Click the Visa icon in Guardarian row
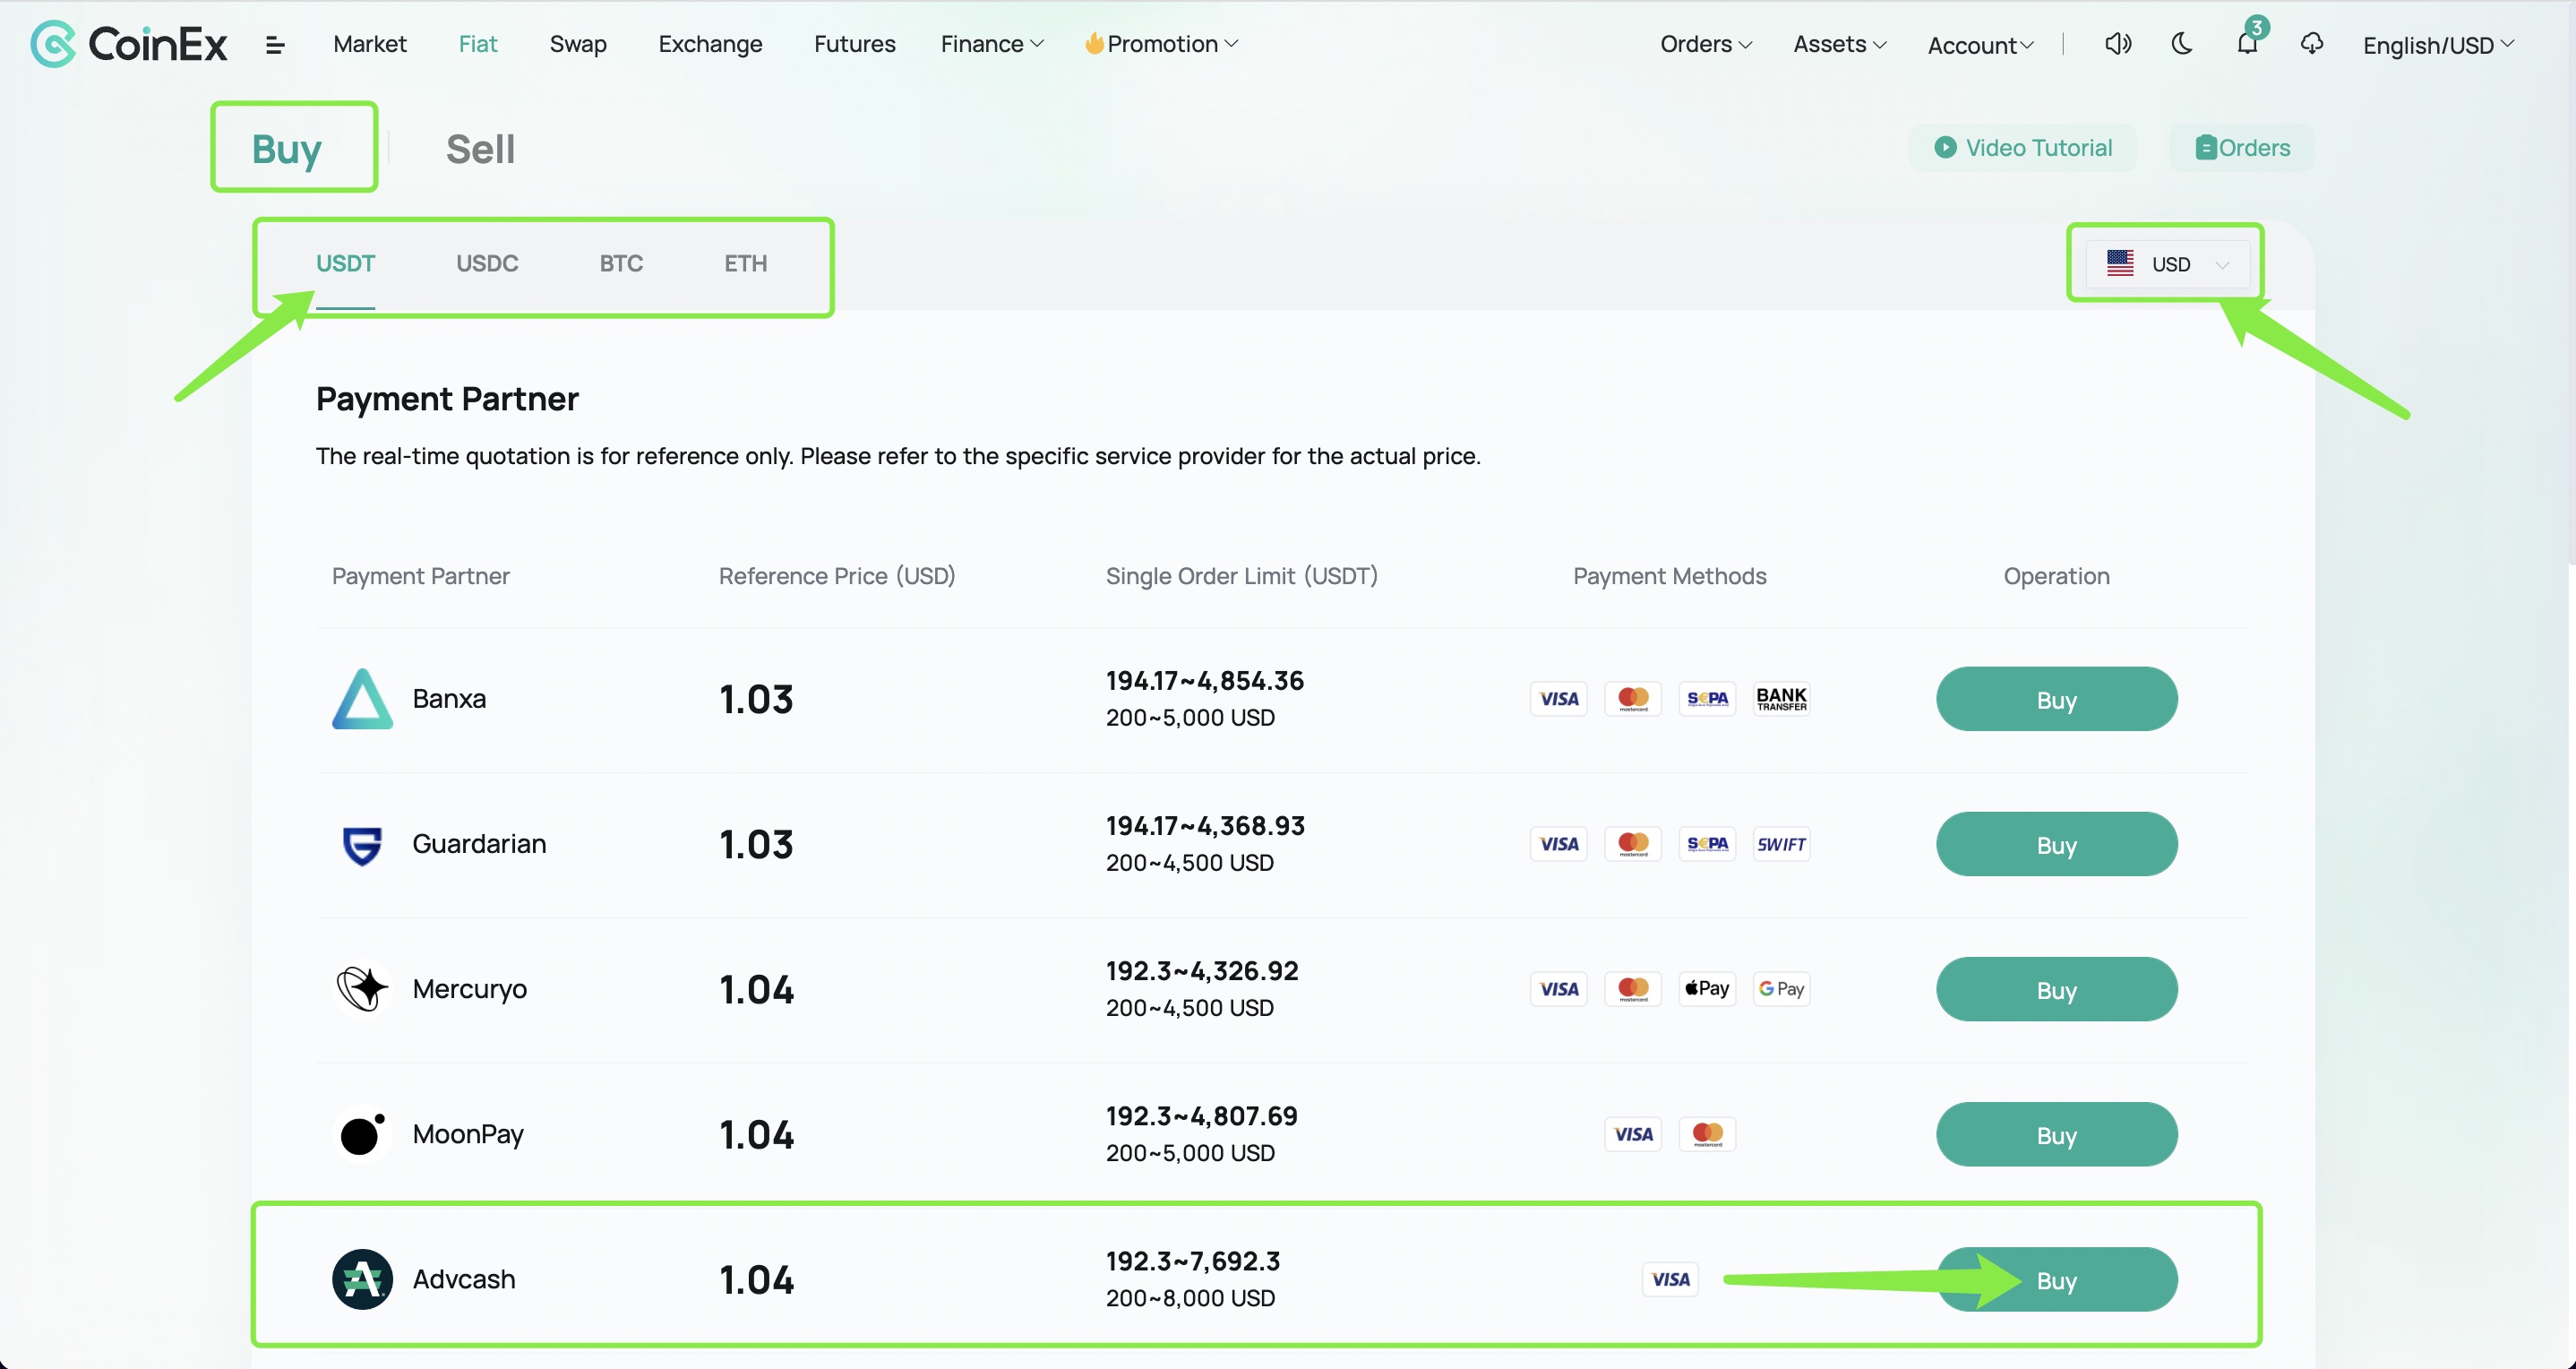2576x1369 pixels. 1559,844
